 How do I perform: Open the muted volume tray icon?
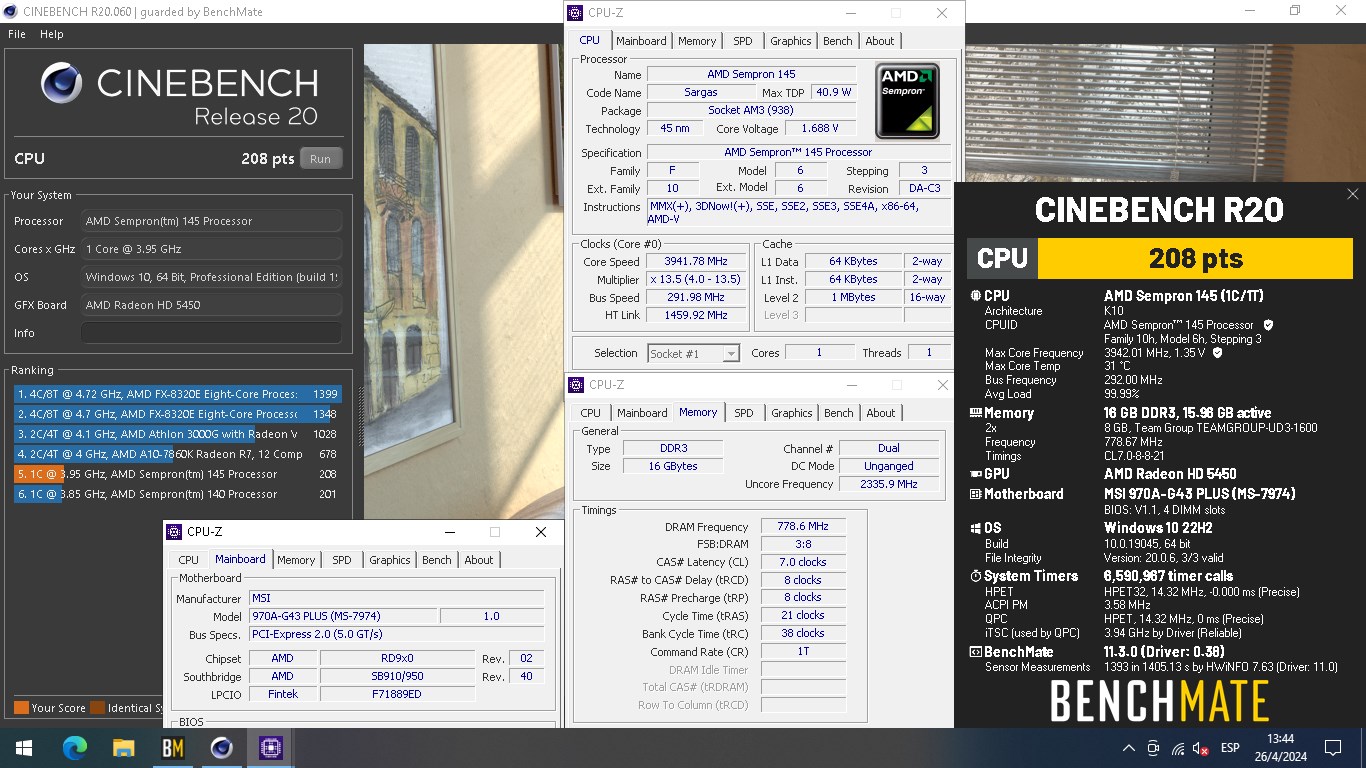coord(1203,748)
